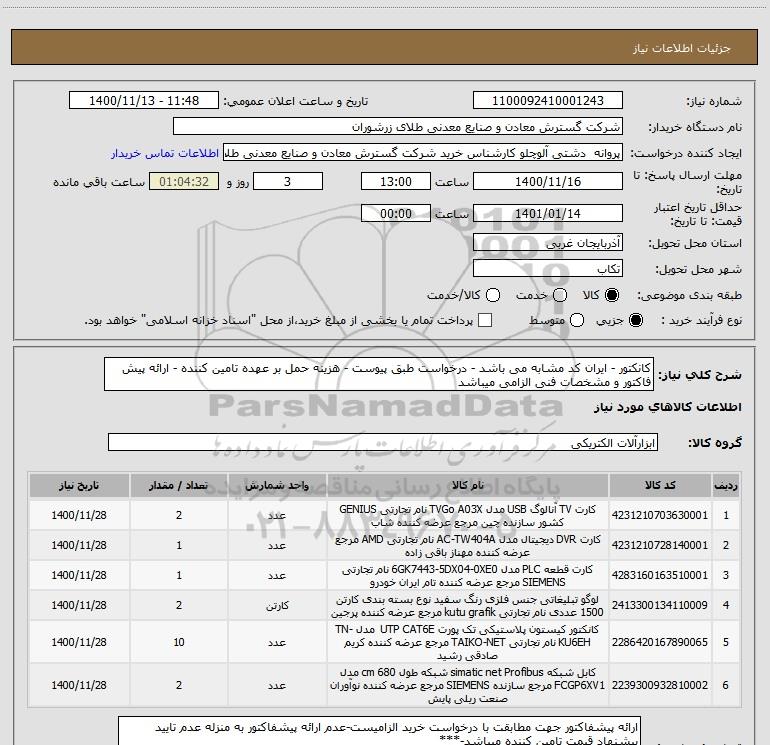The width and height of the screenshot is (770, 745).
Task: Click the GENIUS TVGo A03X item name
Action: (x=468, y=516)
